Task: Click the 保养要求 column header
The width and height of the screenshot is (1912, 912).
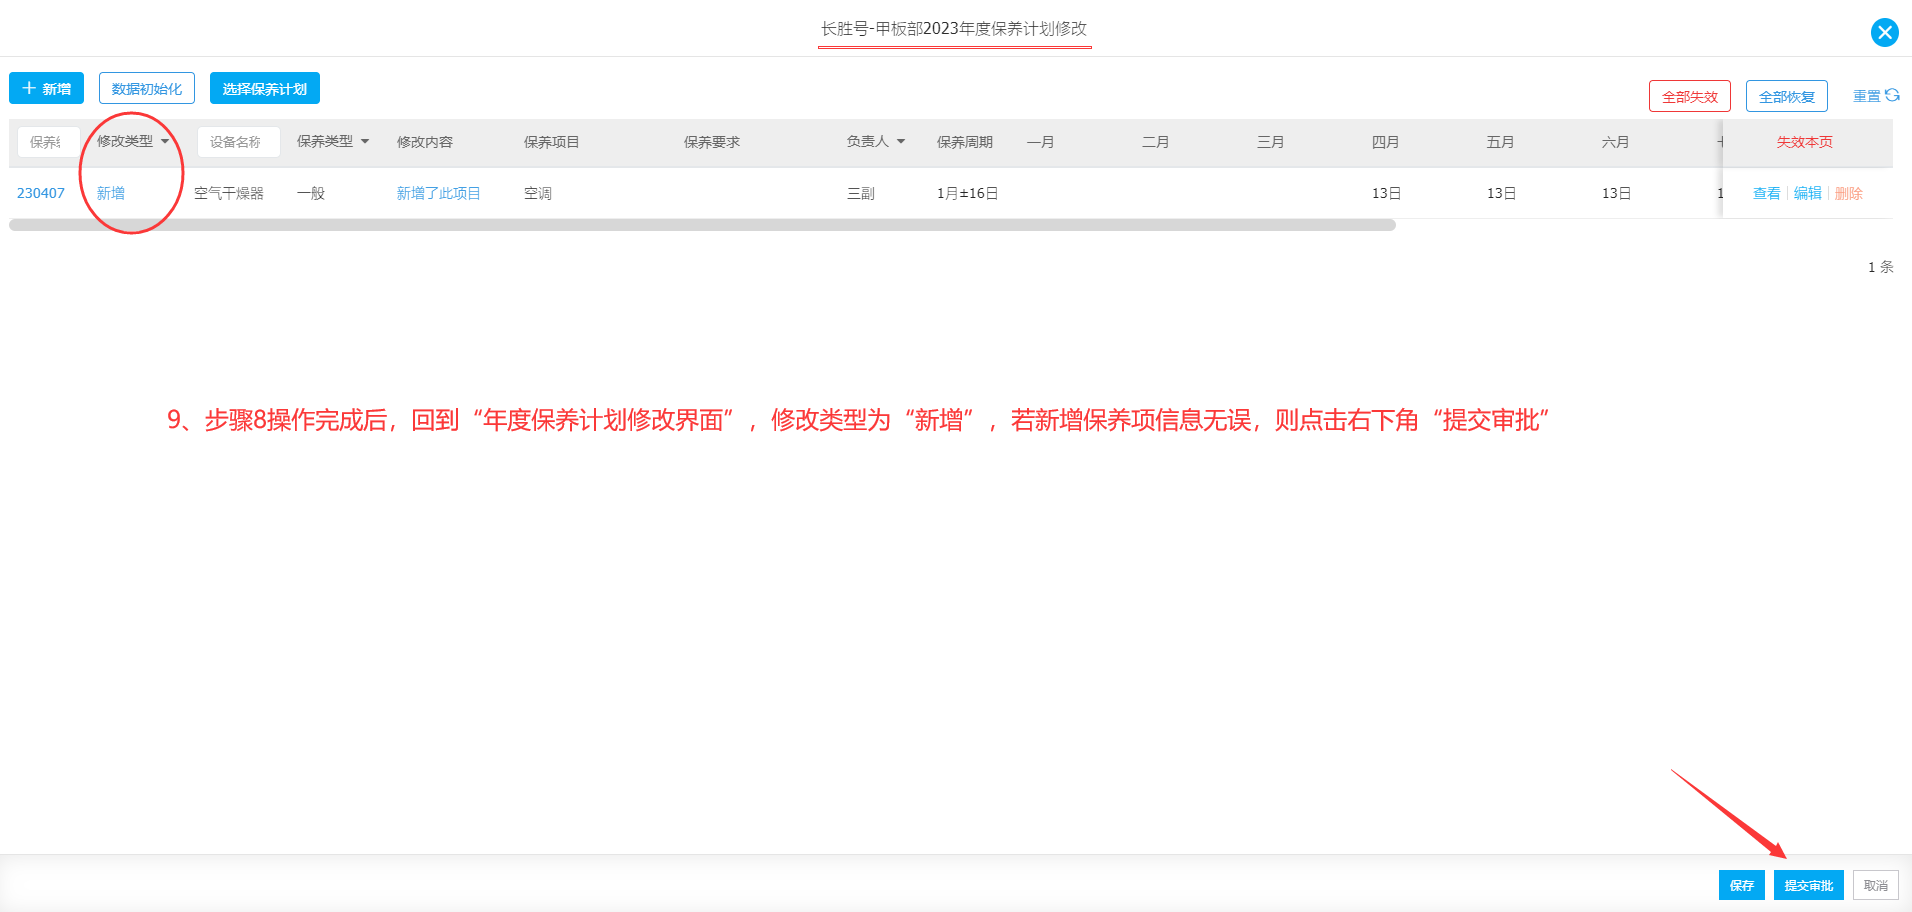Action: point(711,142)
